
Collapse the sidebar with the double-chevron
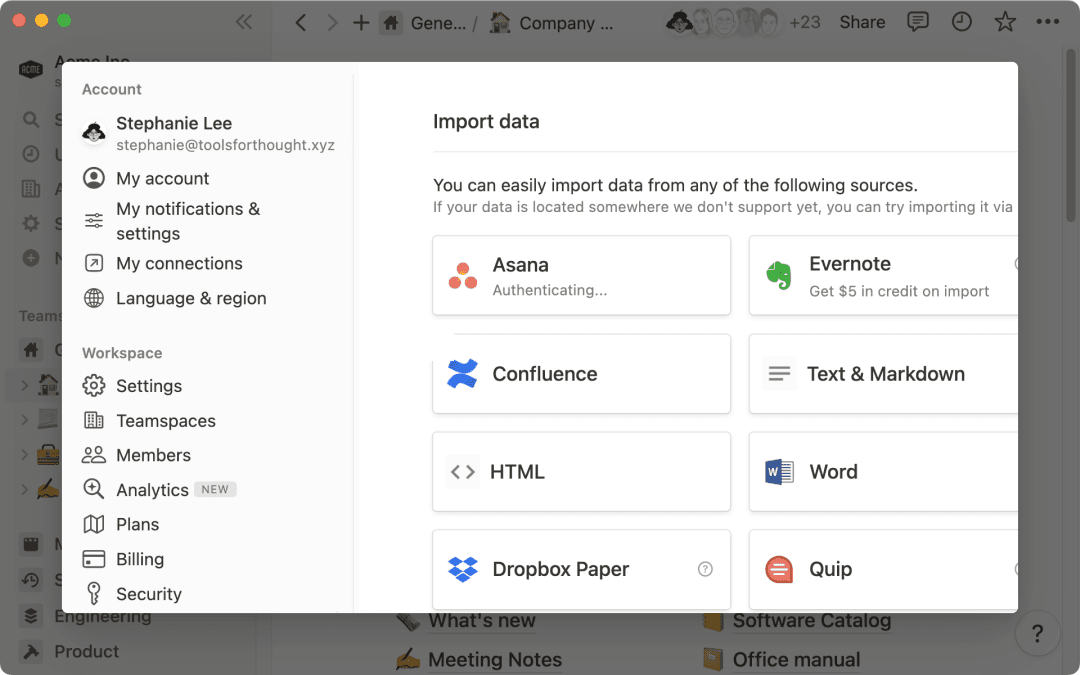245,19
